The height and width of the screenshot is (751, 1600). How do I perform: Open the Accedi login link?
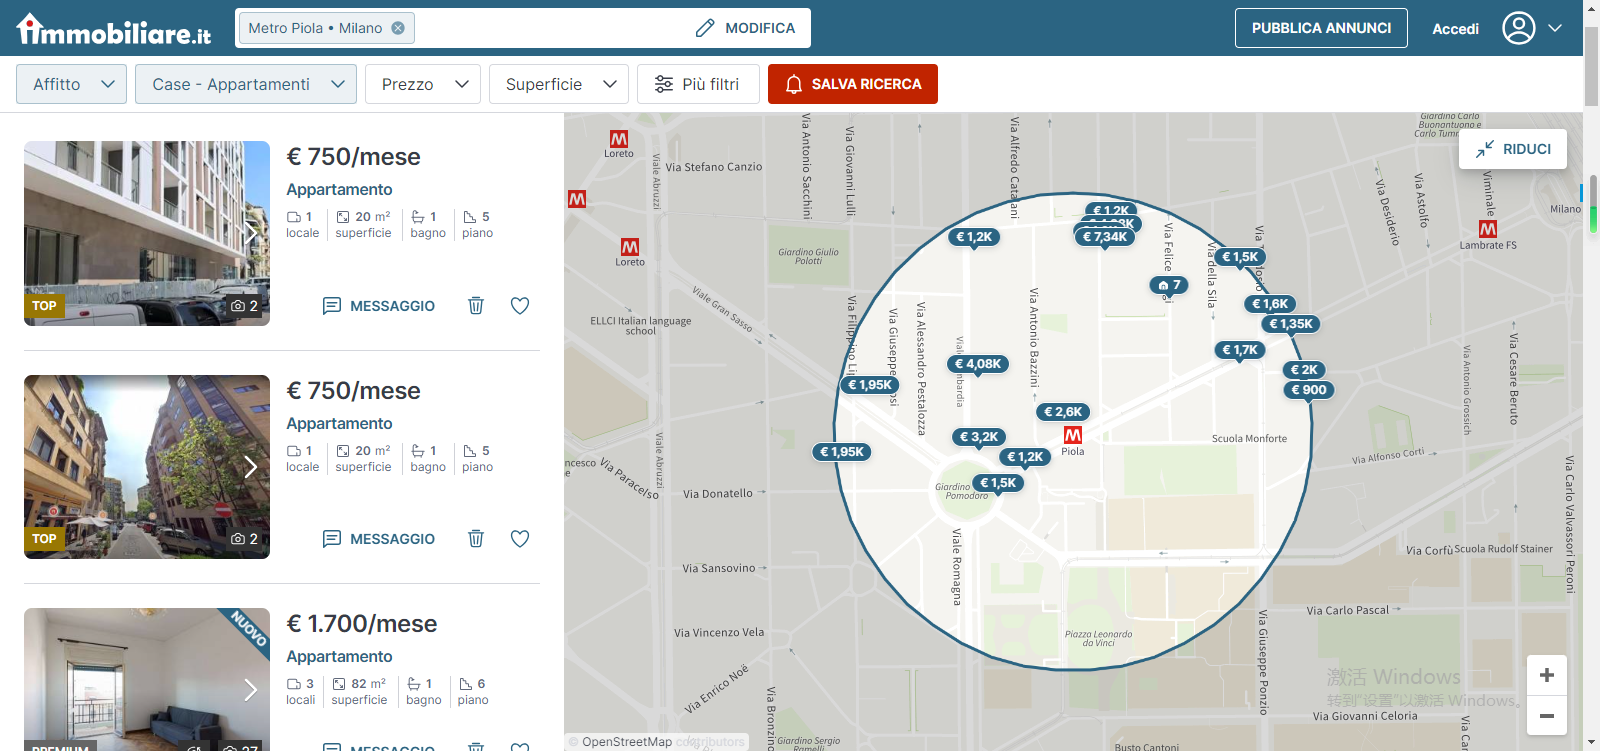click(1455, 29)
